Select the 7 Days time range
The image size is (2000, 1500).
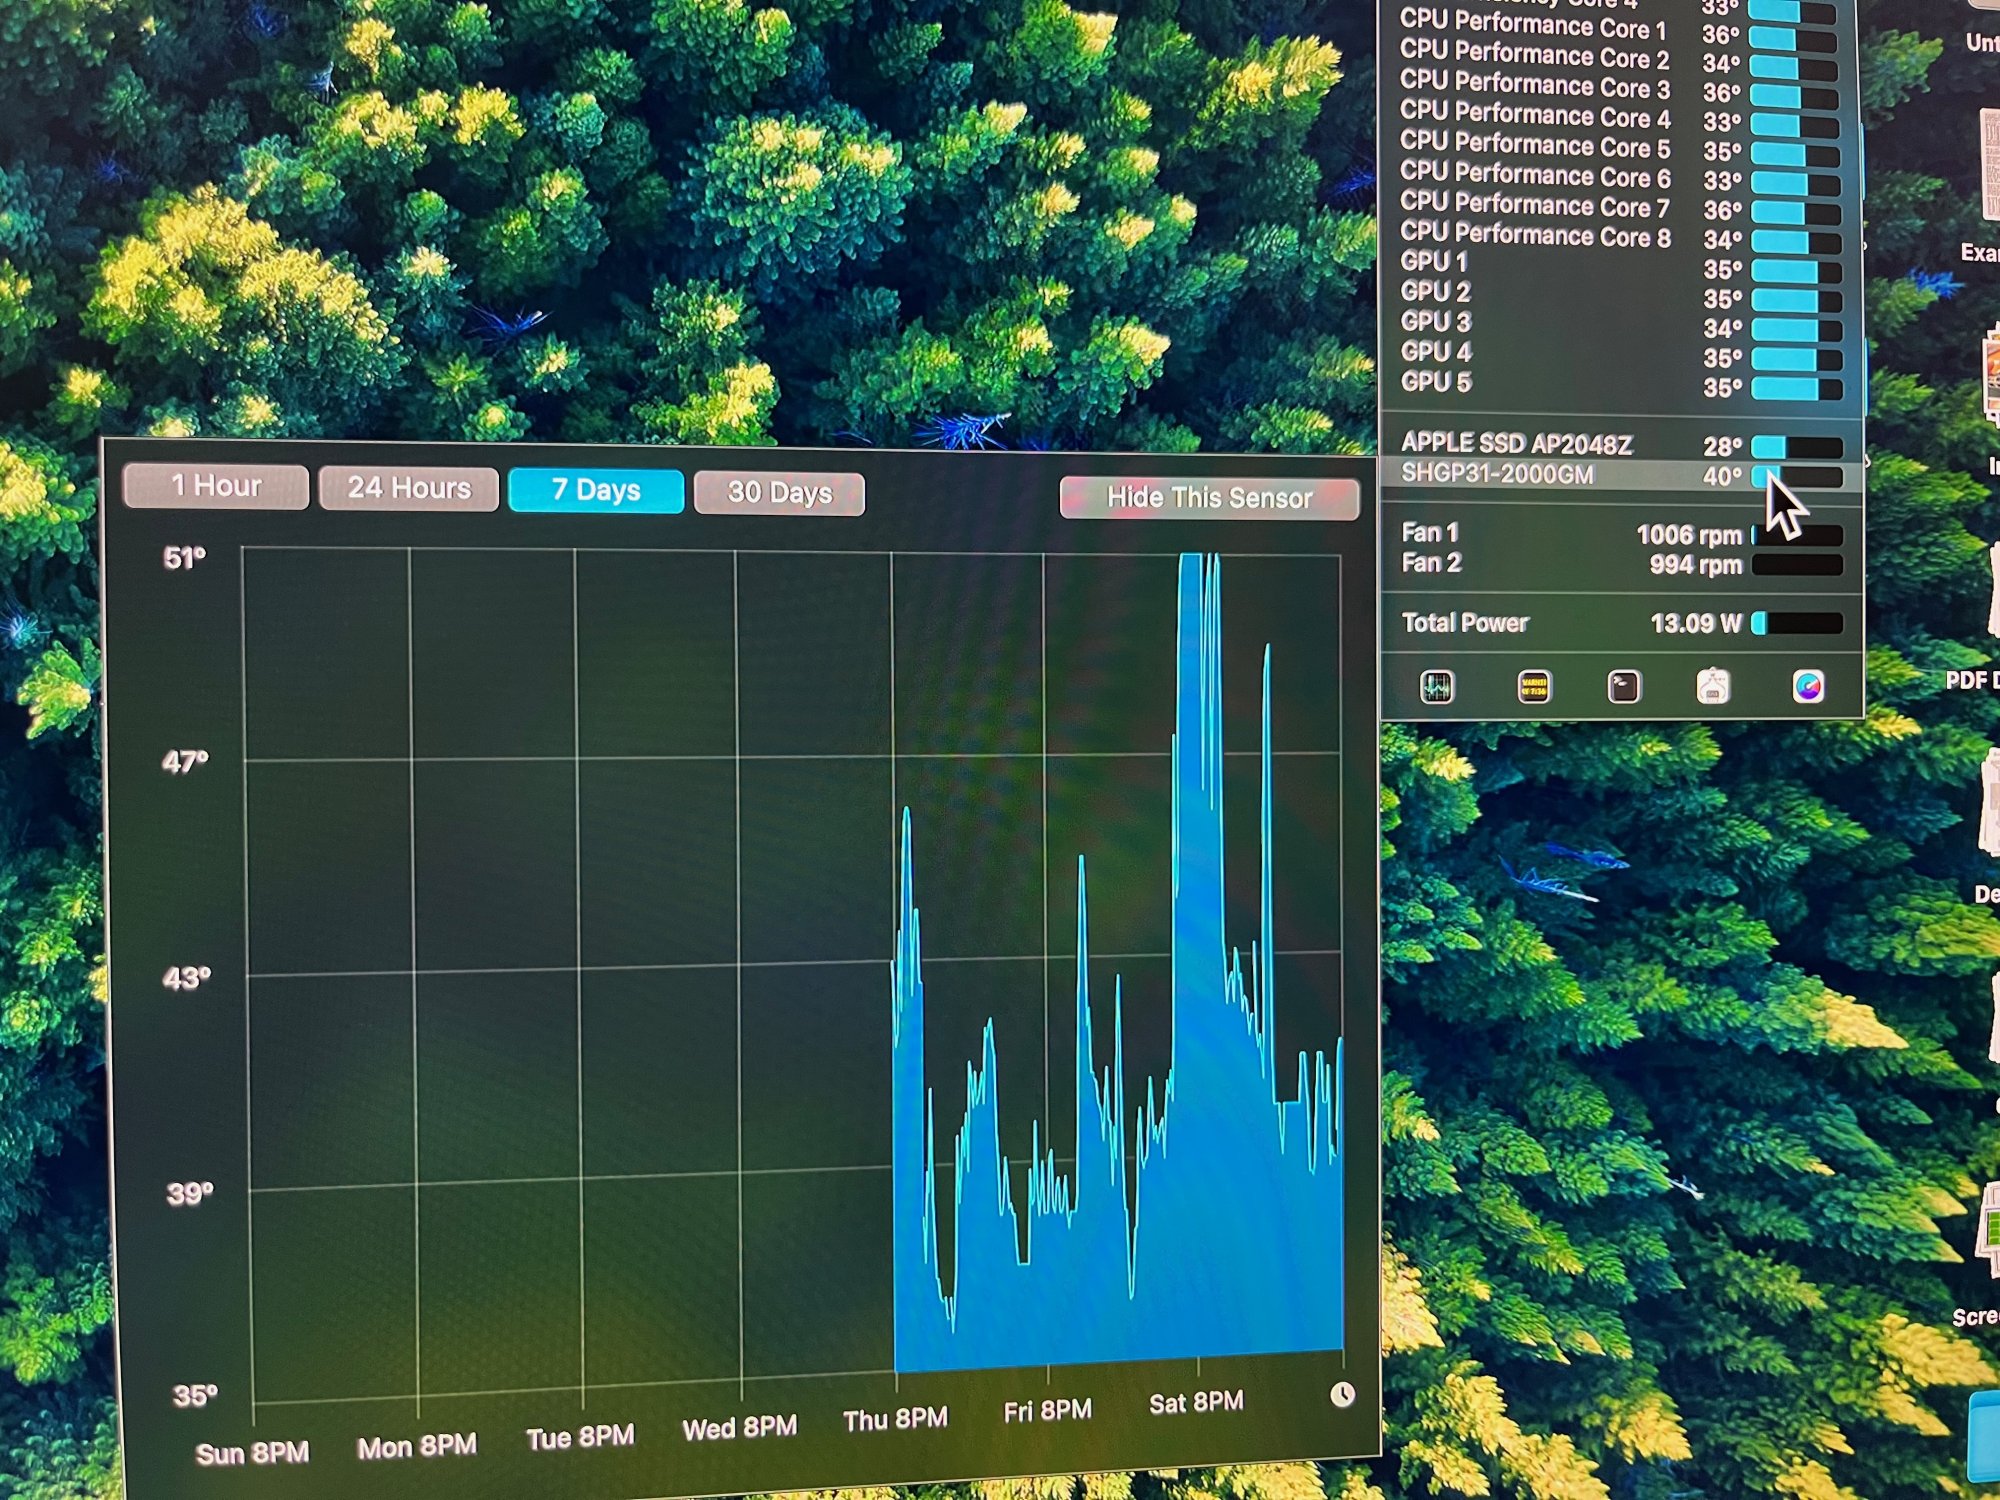click(x=596, y=490)
